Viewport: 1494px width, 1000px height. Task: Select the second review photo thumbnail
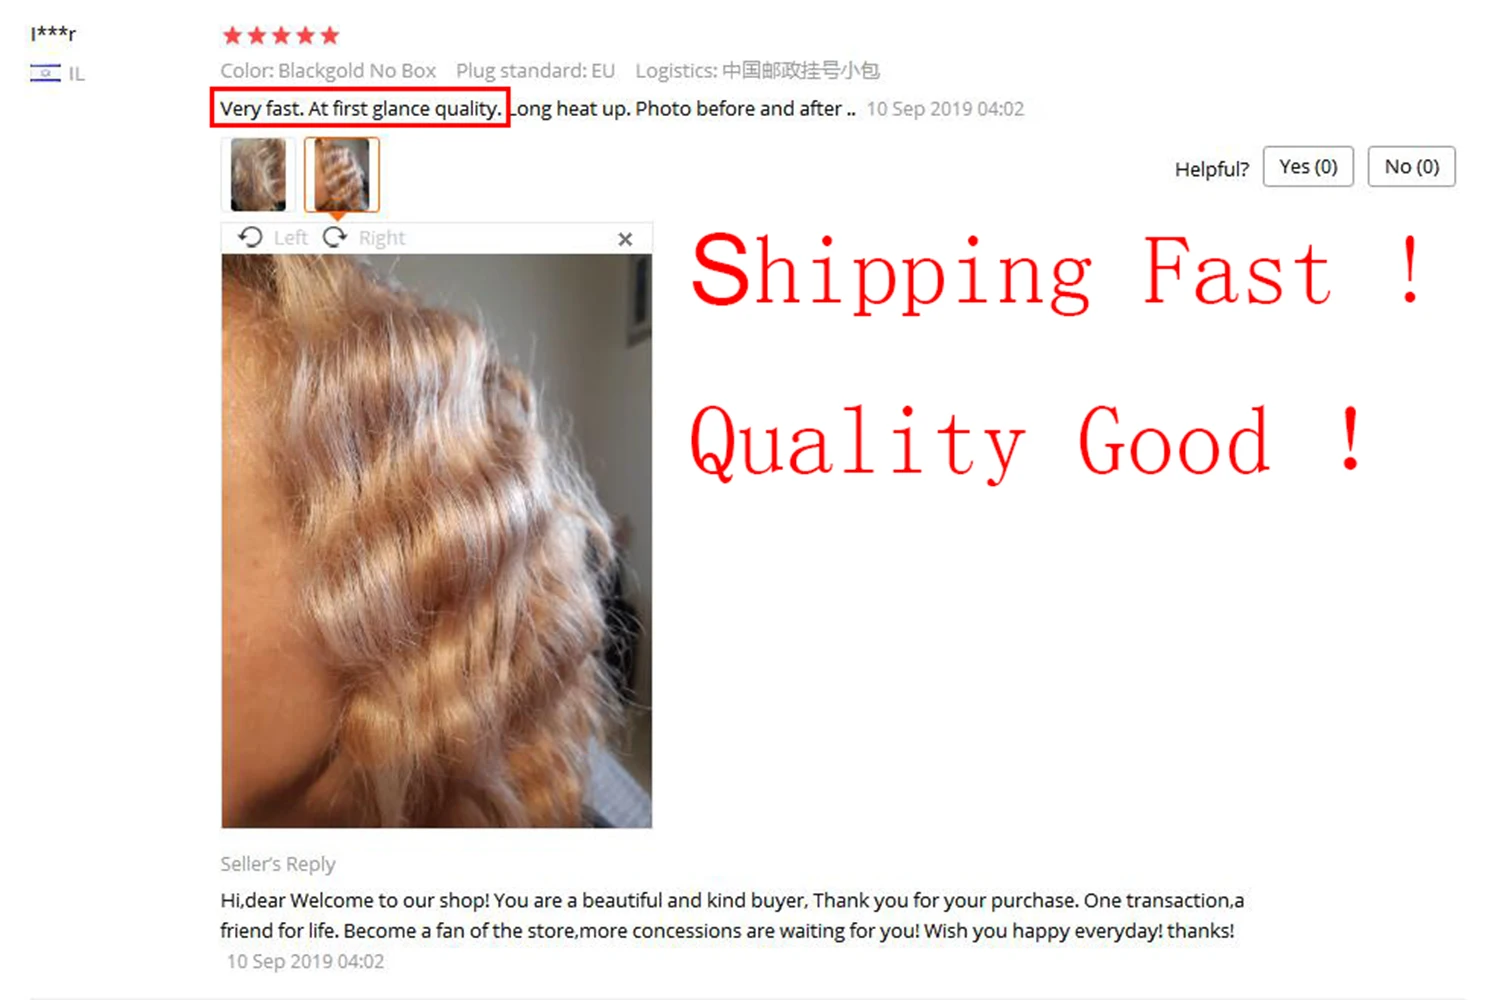pos(342,175)
